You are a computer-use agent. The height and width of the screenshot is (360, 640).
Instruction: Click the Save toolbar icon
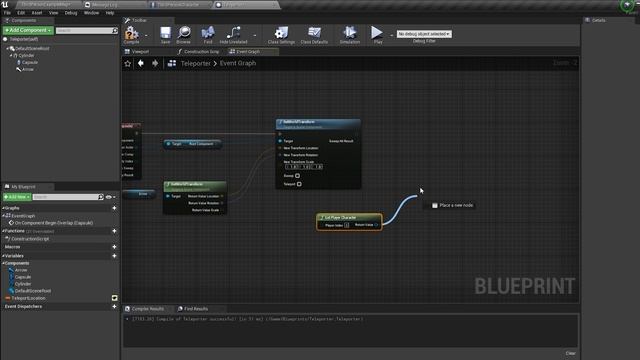[165, 33]
